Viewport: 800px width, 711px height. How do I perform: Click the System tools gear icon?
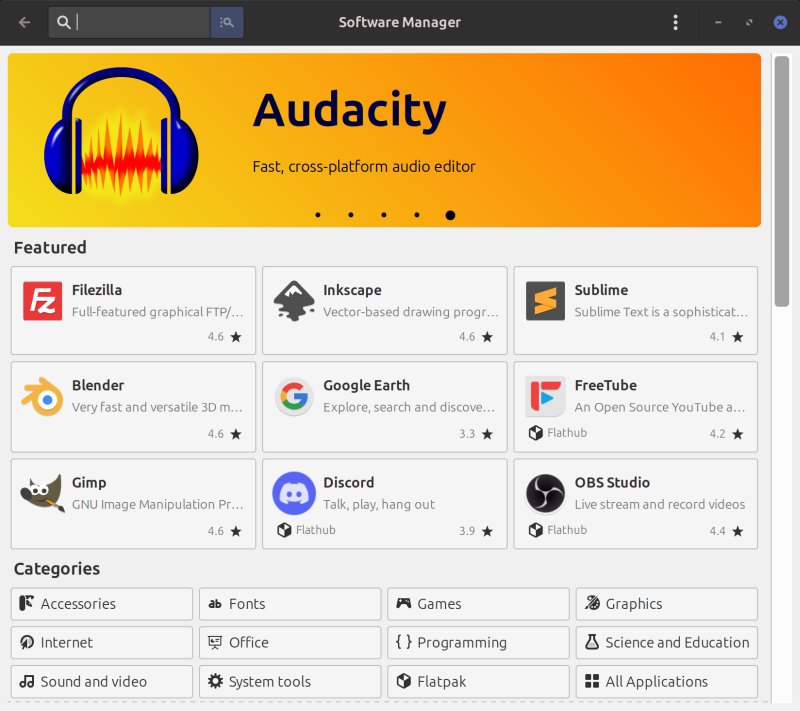215,681
